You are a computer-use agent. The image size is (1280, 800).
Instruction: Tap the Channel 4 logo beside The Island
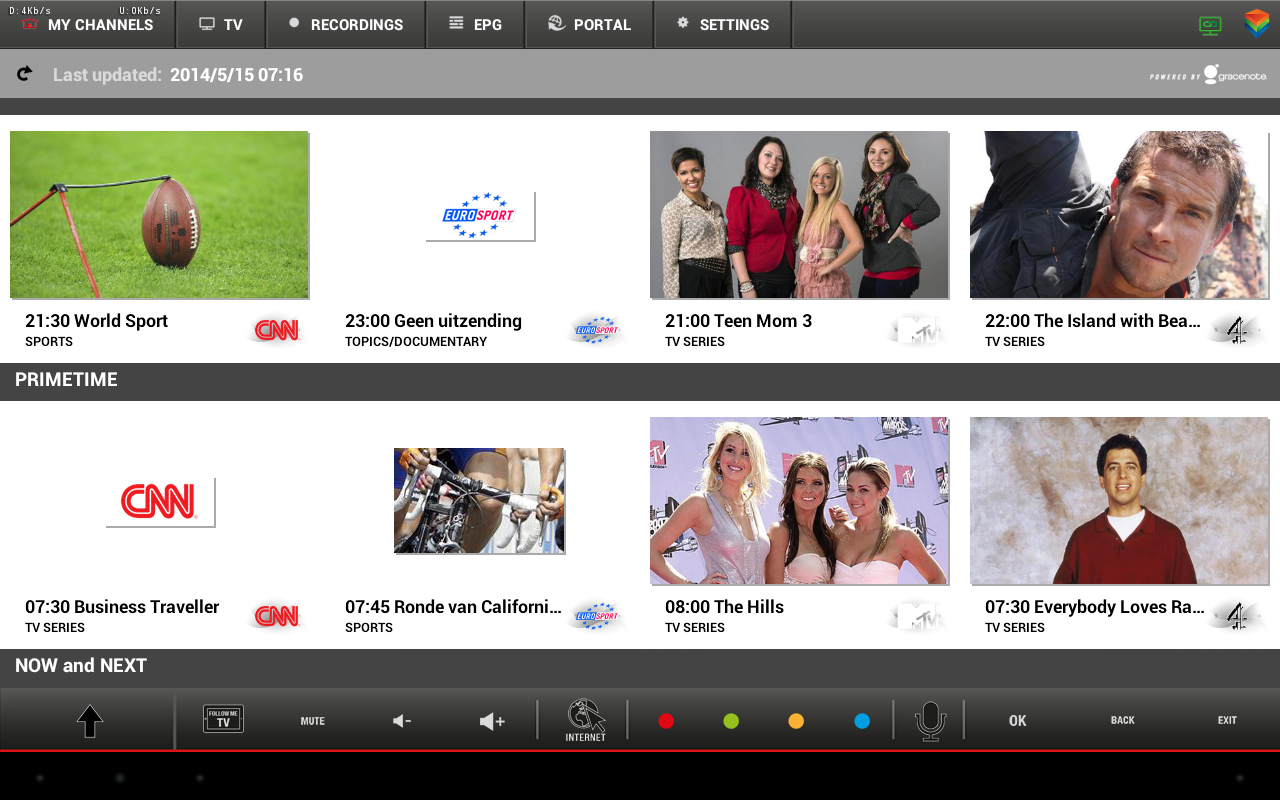click(1237, 330)
